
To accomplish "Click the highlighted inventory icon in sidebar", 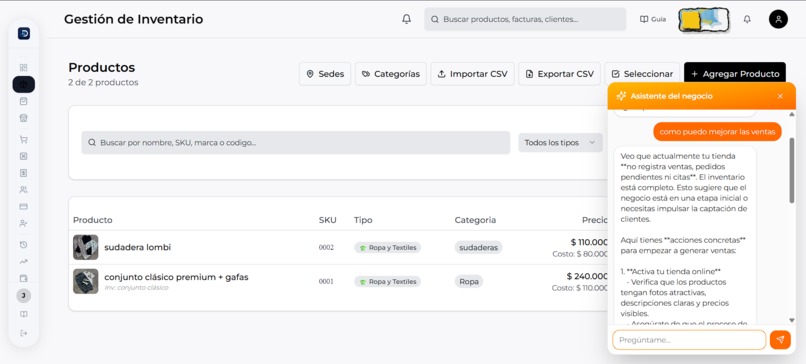I will click(x=24, y=84).
